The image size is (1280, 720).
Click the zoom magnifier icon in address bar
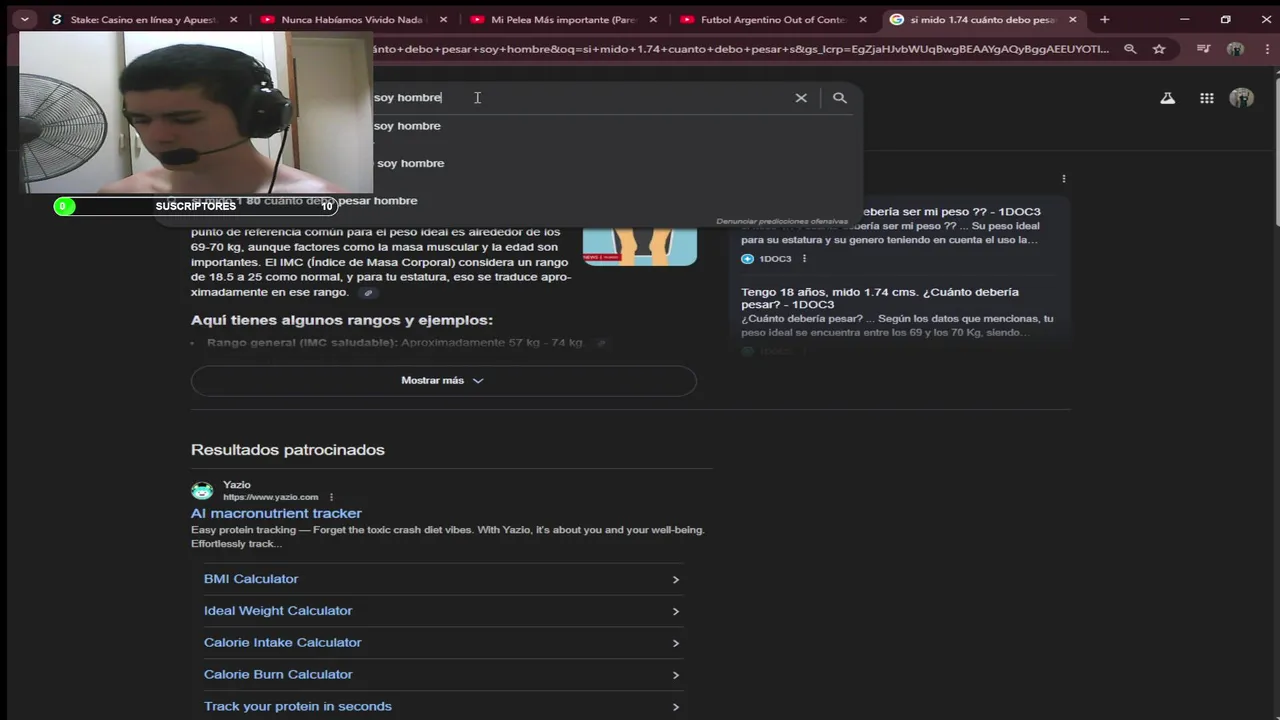(x=1130, y=49)
